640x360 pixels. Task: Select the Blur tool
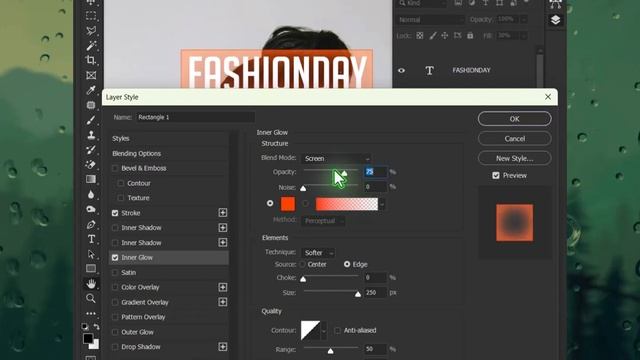(91, 194)
